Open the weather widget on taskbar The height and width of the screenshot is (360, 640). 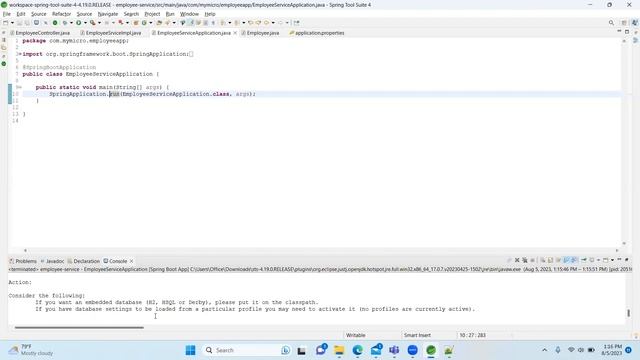(31, 350)
